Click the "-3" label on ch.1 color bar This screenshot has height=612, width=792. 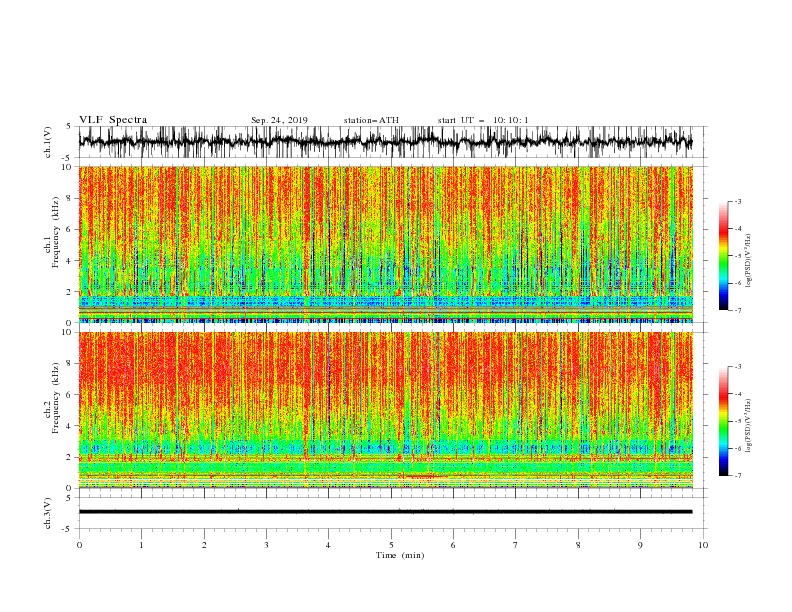tap(738, 201)
